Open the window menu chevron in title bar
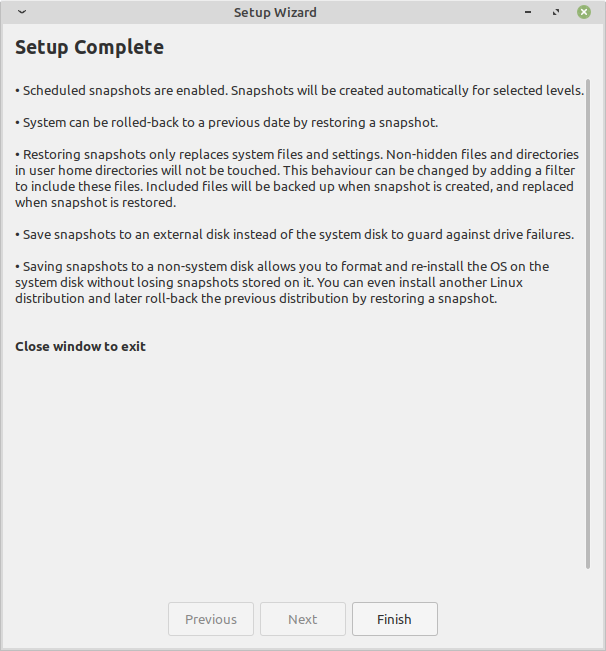Screen dimensions: 606x651 tap(22, 12)
